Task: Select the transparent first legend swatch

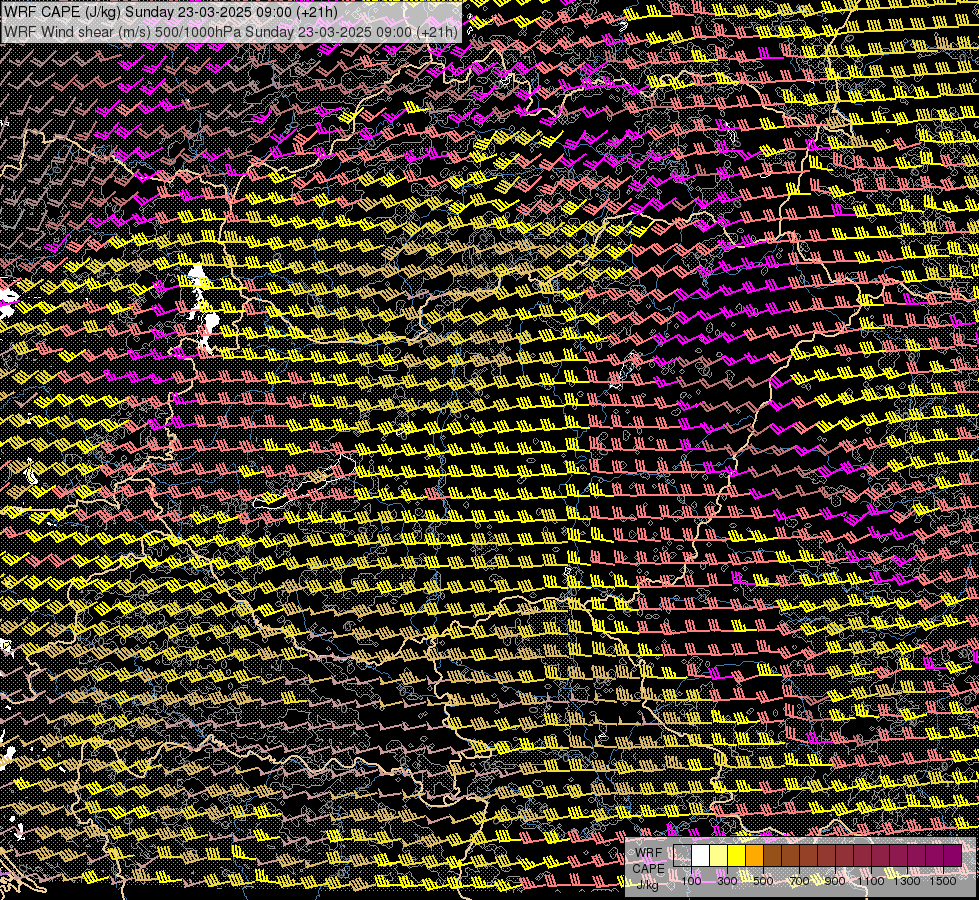Action: pos(682,855)
